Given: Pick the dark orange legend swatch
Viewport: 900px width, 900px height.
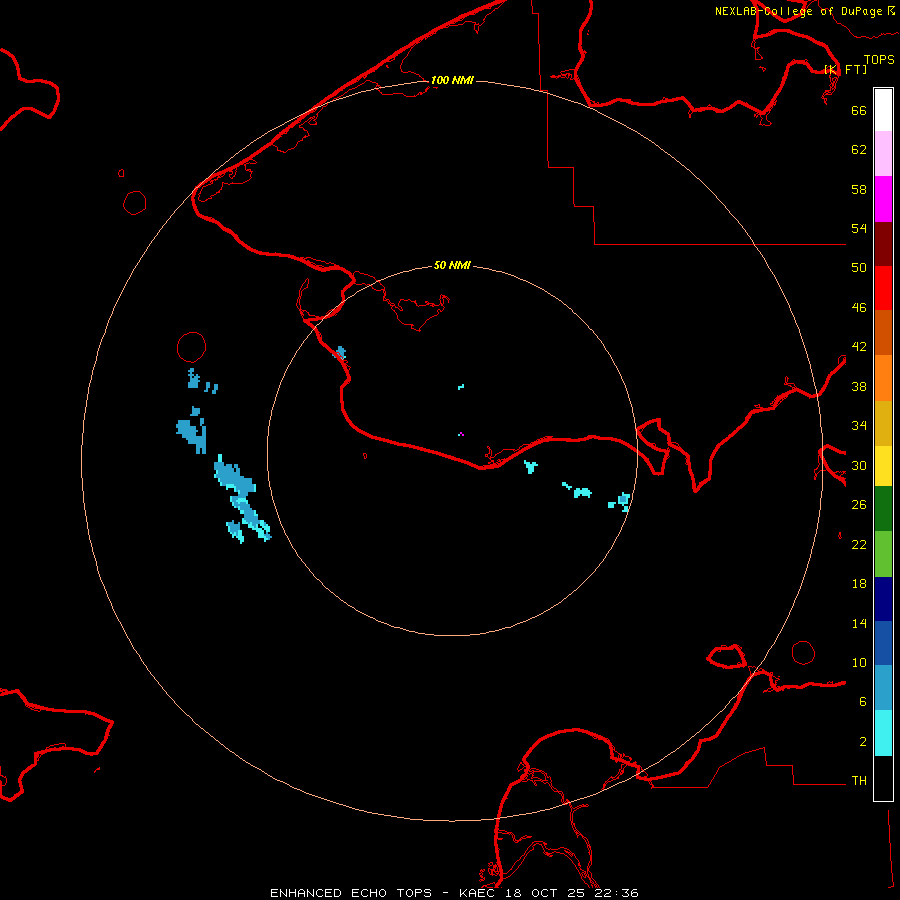Looking at the screenshot, I should click(883, 333).
